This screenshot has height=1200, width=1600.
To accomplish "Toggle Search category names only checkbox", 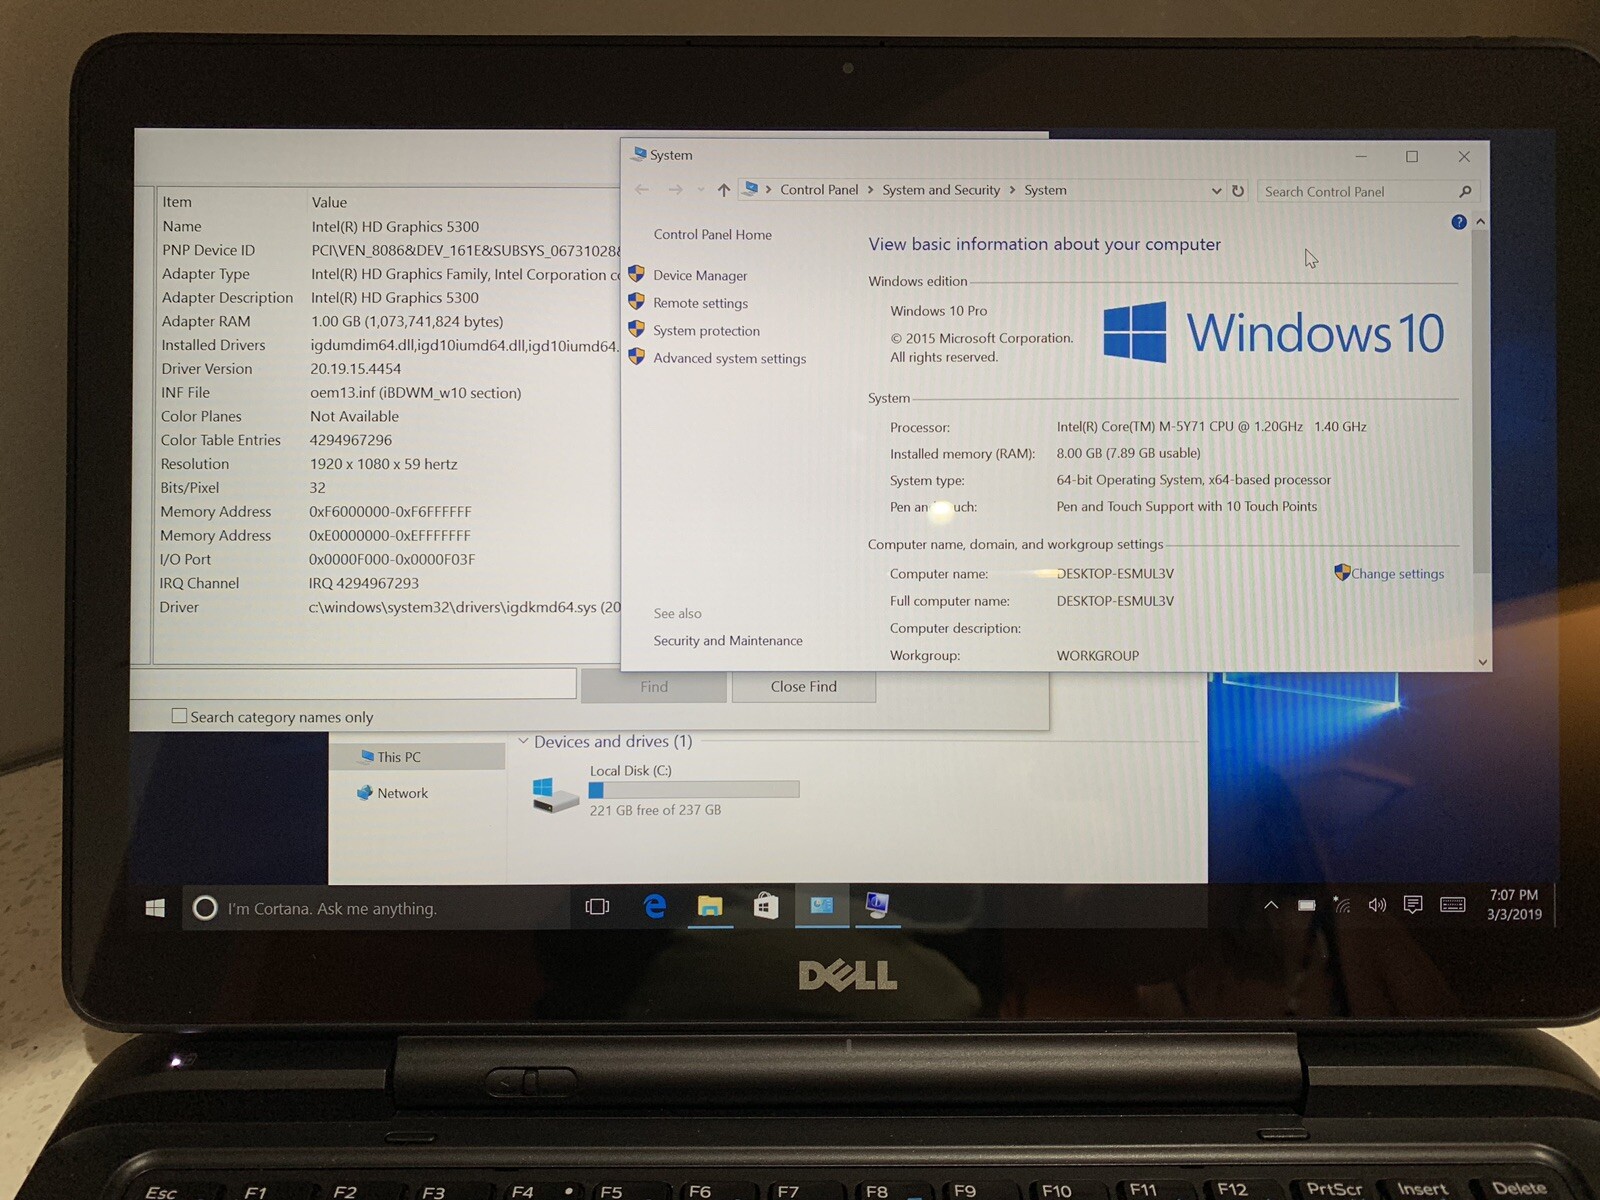I will (179, 716).
